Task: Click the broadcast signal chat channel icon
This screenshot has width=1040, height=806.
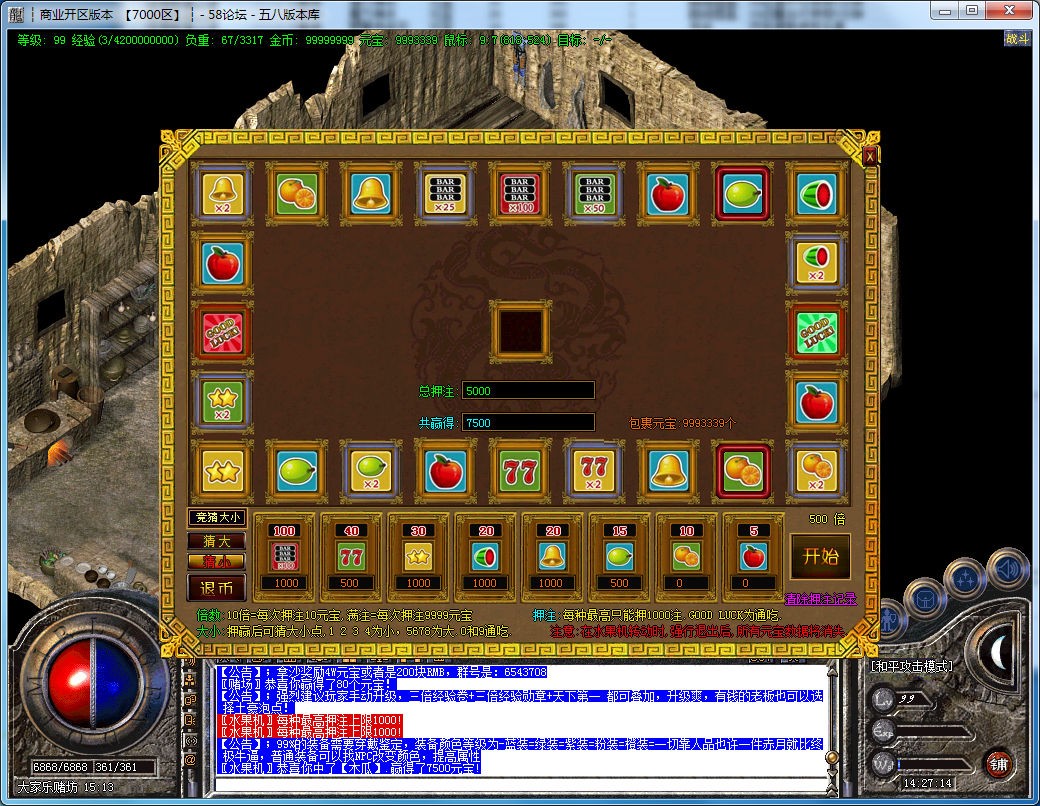Action: click(190, 740)
